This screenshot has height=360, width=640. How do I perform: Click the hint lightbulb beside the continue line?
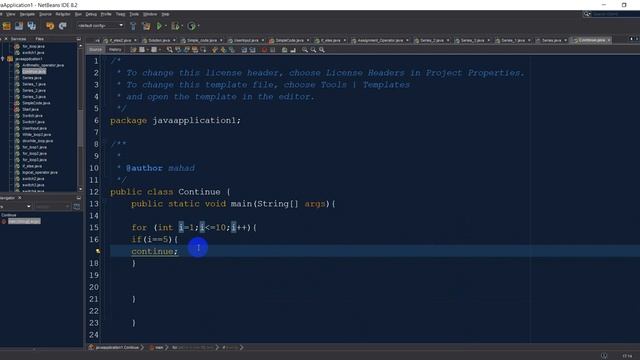coord(98,251)
